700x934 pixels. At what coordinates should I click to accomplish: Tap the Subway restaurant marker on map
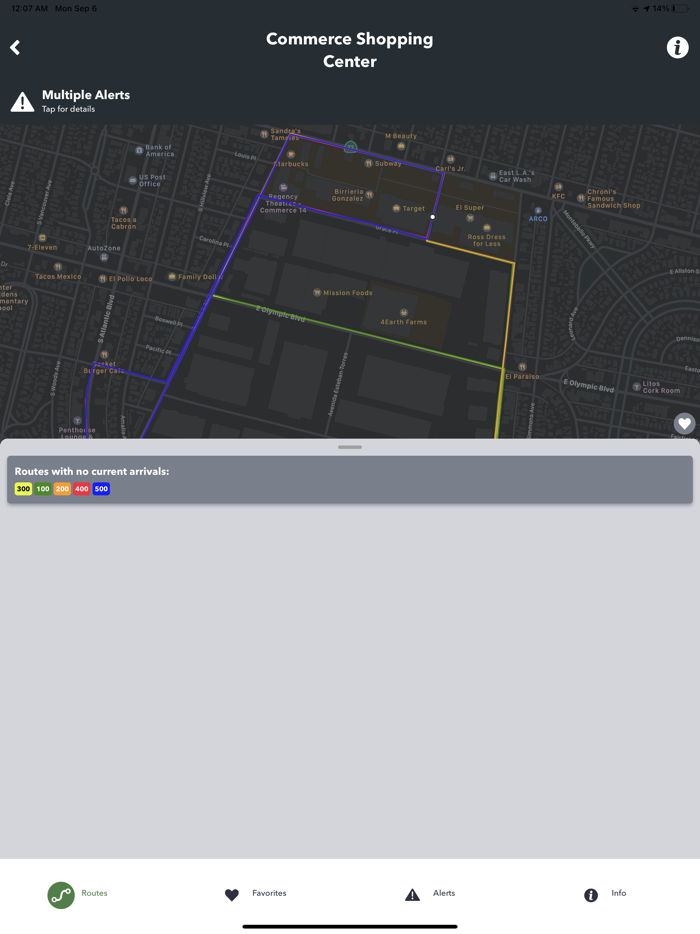tap(369, 163)
